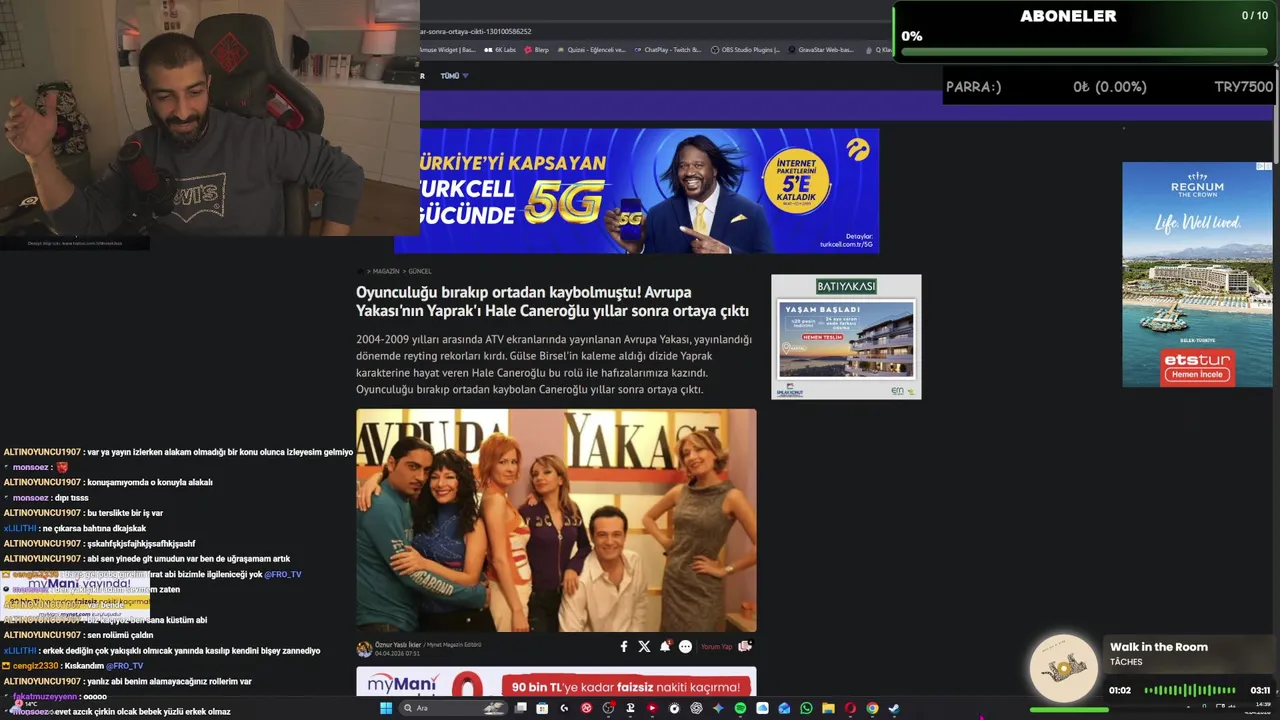This screenshot has width=1280, height=720.
Task: Open the ChatPlay - Twitch bookmark
Action: pyautogui.click(x=667, y=49)
